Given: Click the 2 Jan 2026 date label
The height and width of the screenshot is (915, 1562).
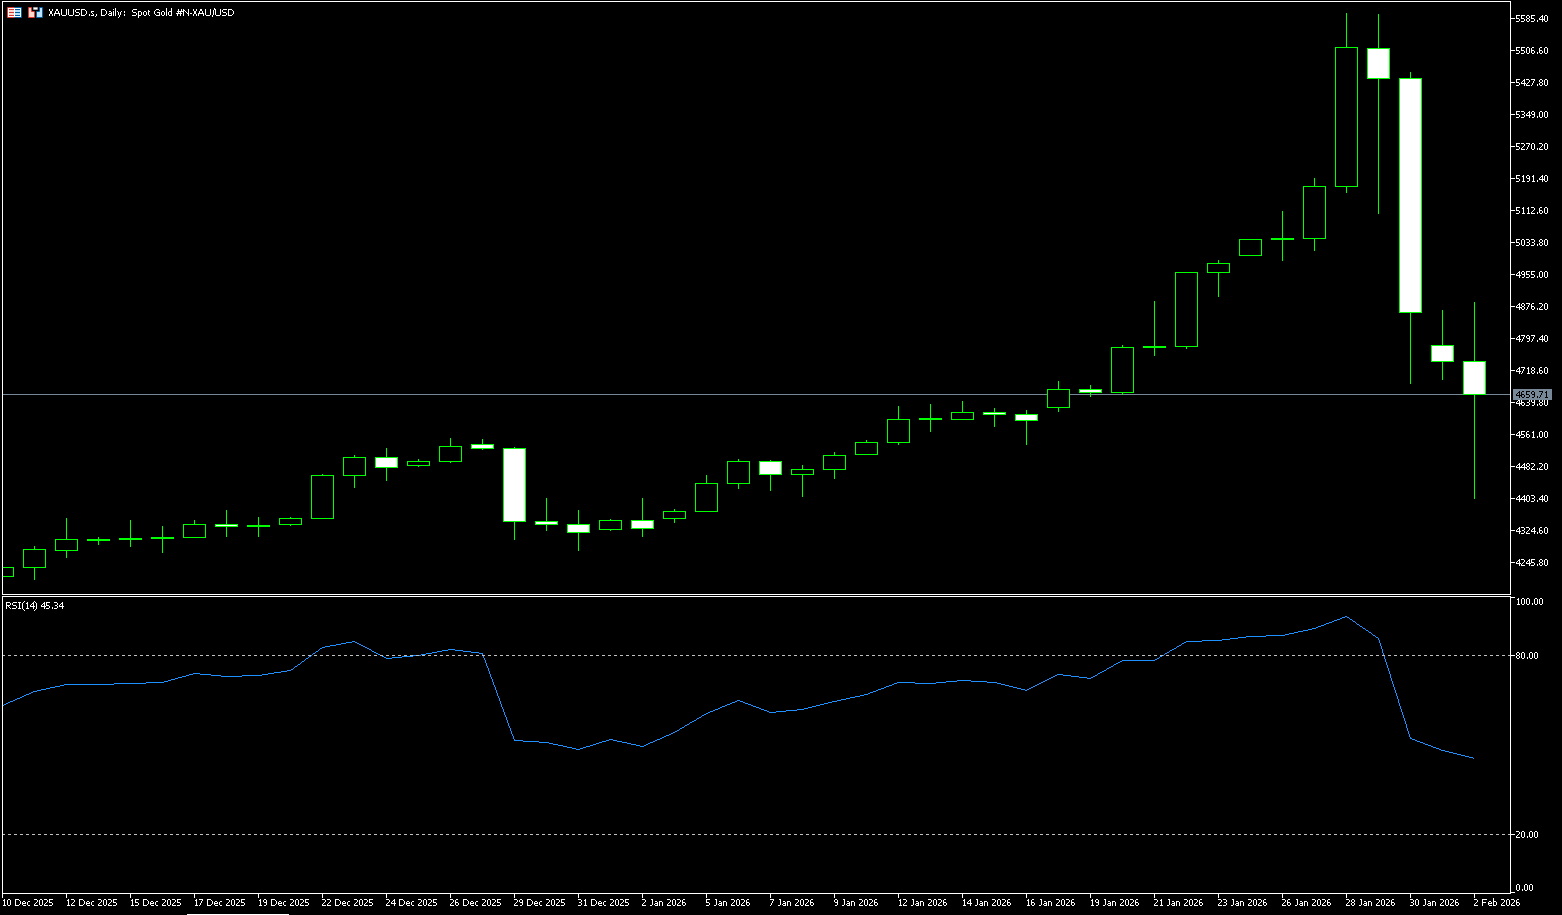Looking at the screenshot, I should [x=662, y=903].
